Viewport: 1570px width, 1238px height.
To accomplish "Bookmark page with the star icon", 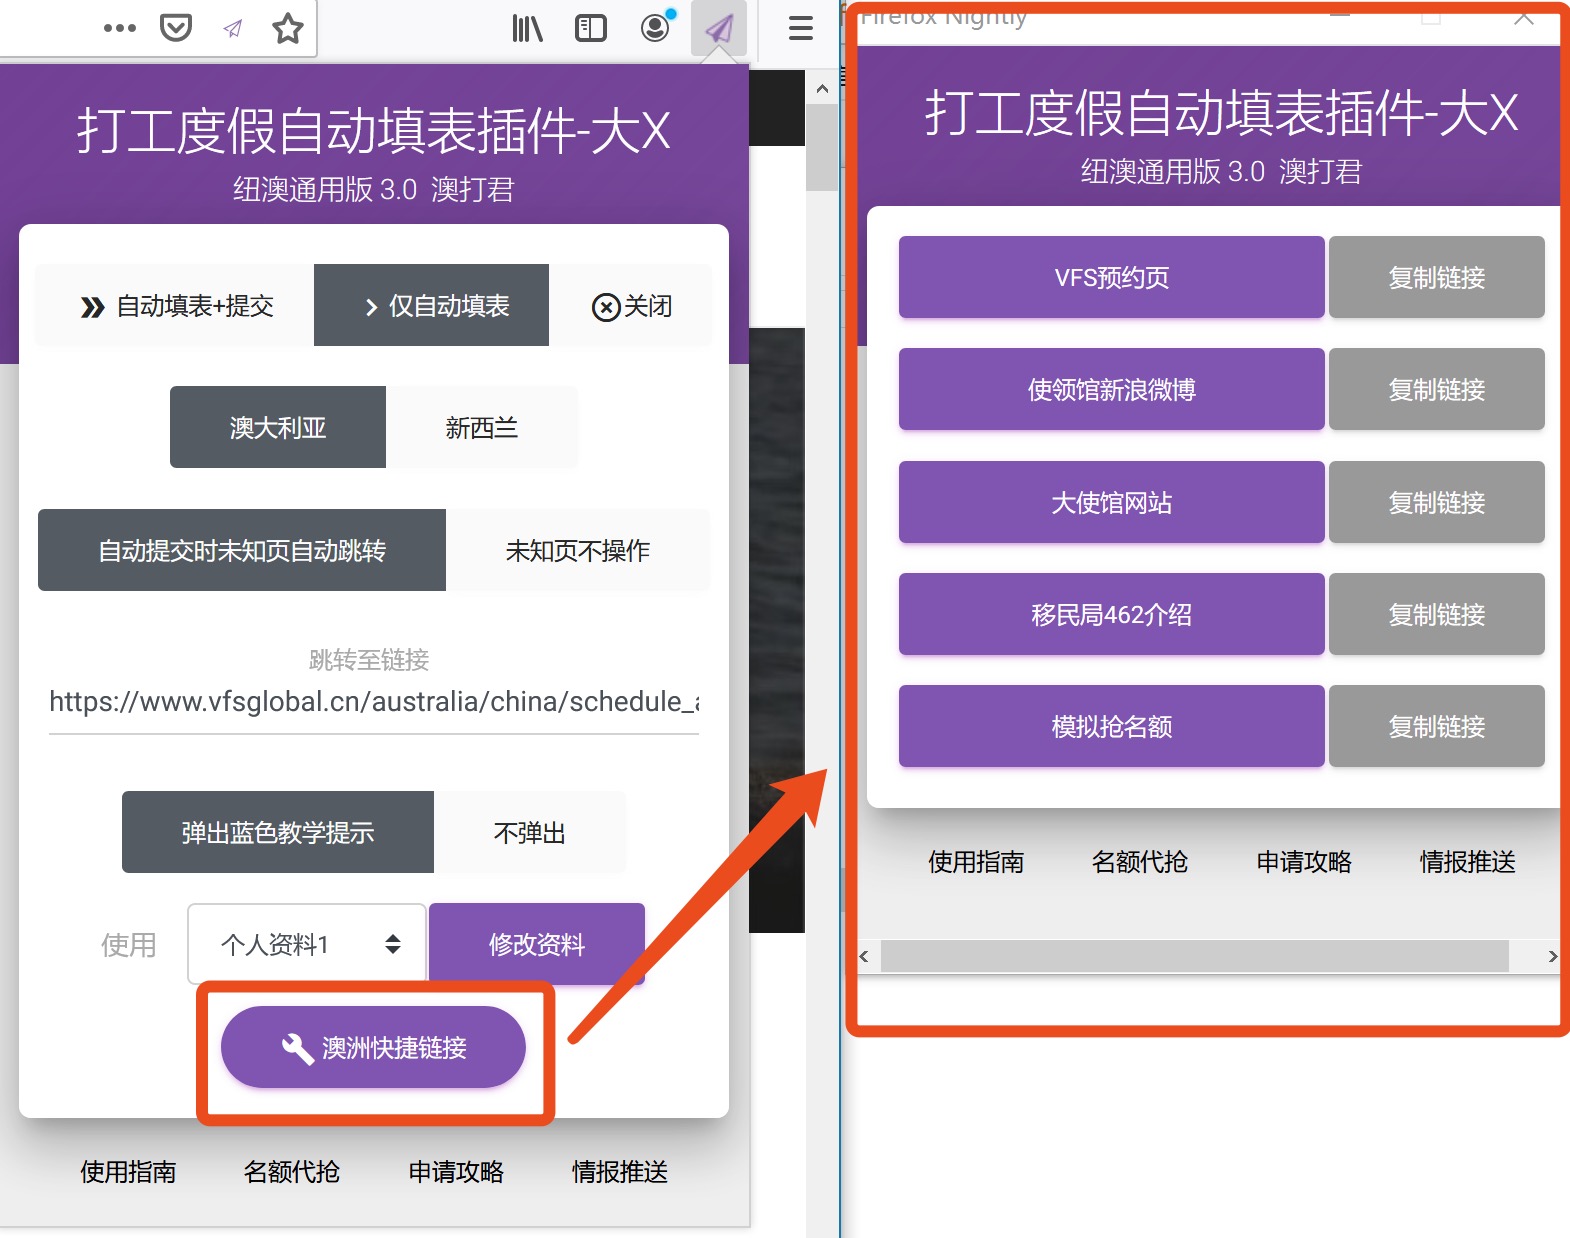I will coord(287,28).
